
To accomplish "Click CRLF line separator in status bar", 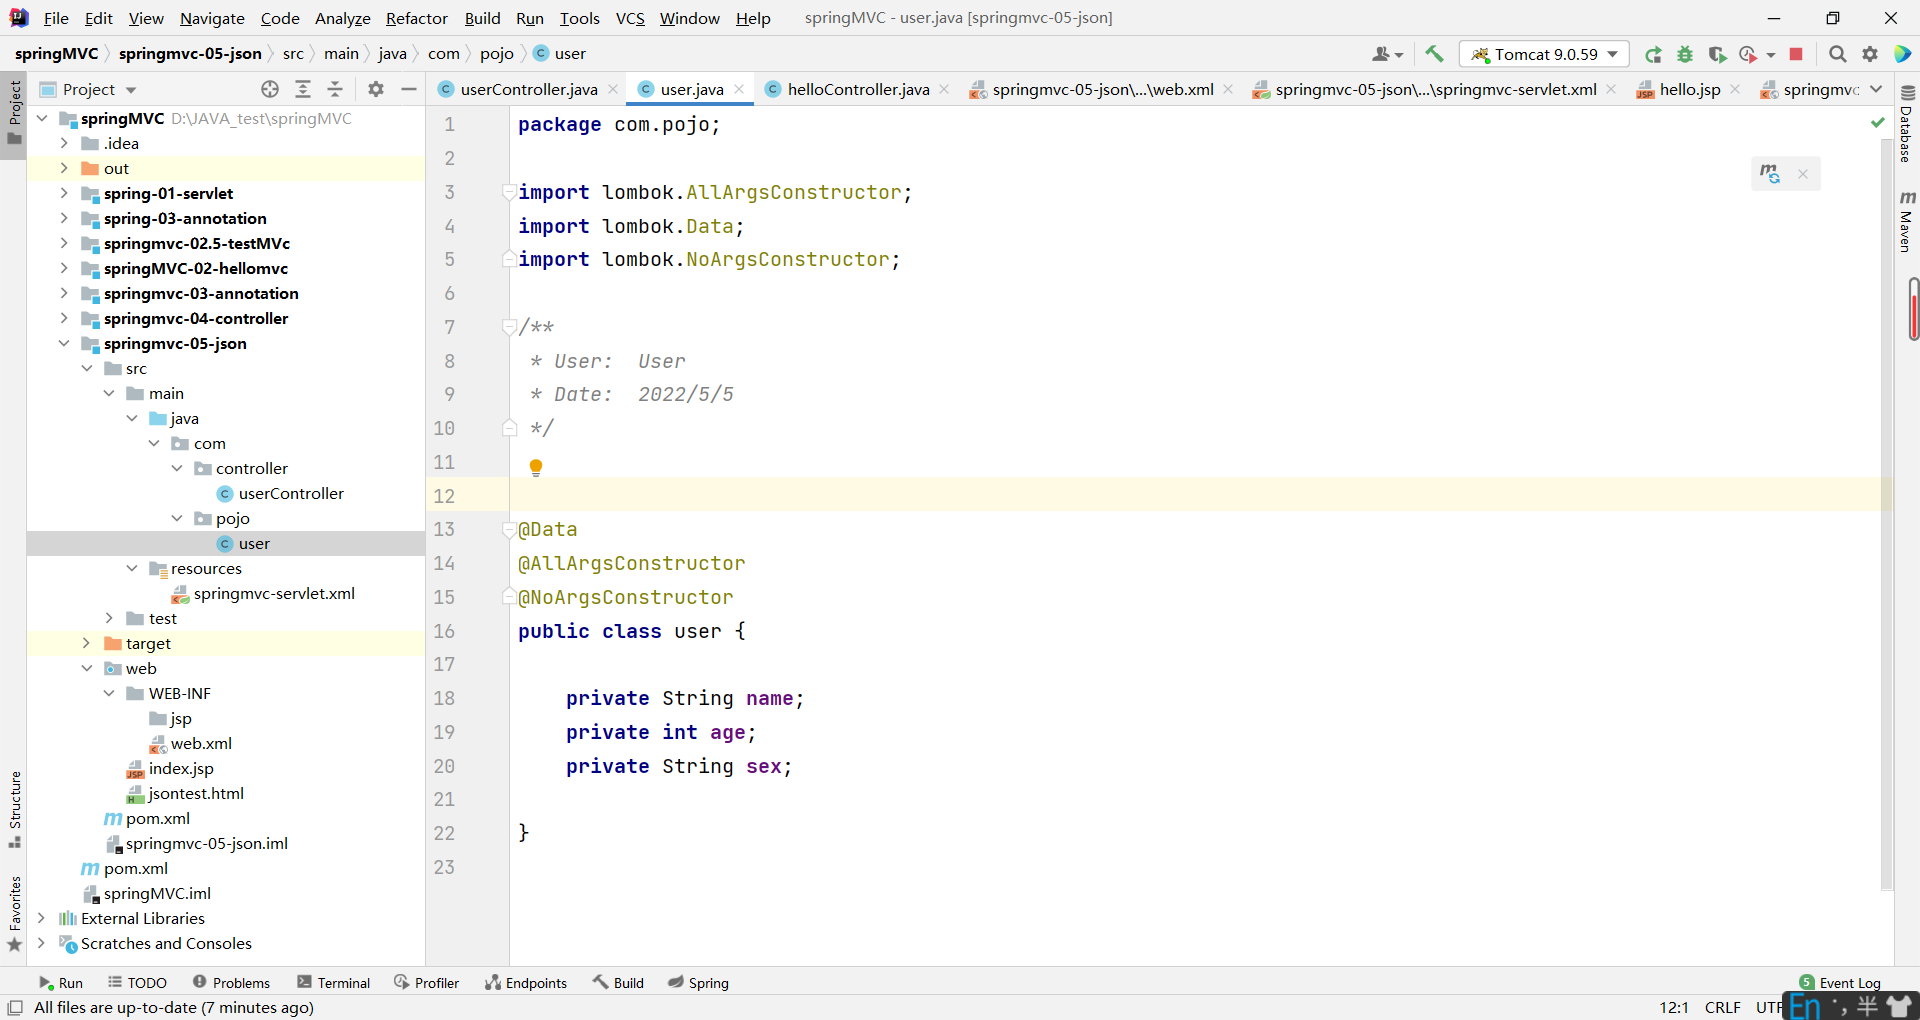I will coord(1722,1007).
